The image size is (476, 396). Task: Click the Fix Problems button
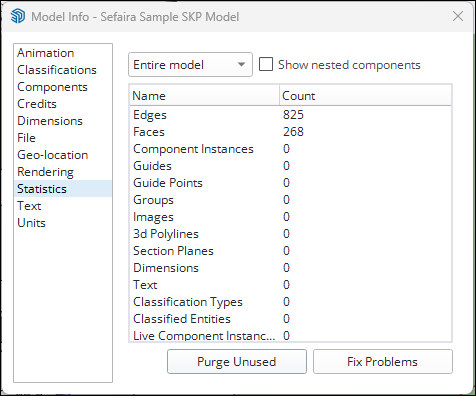(x=383, y=362)
